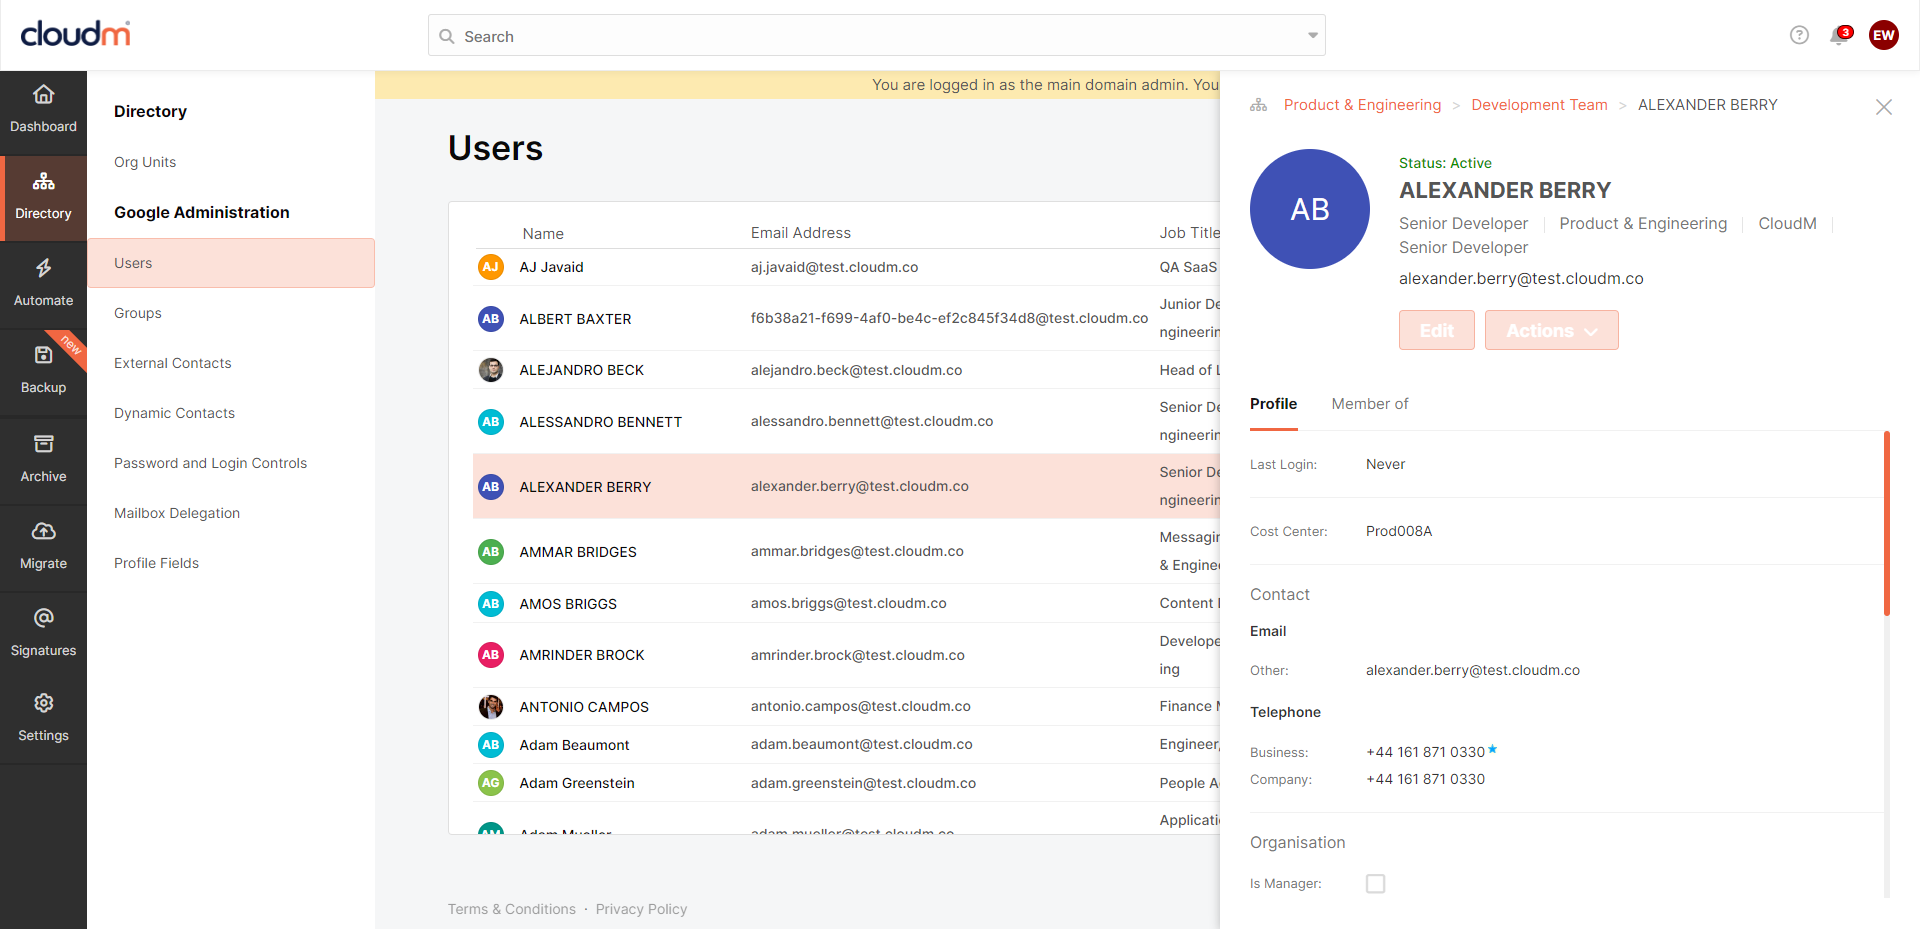Expand the search bar dropdown arrow
Viewport: 1920px width, 929px height.
1312,36
